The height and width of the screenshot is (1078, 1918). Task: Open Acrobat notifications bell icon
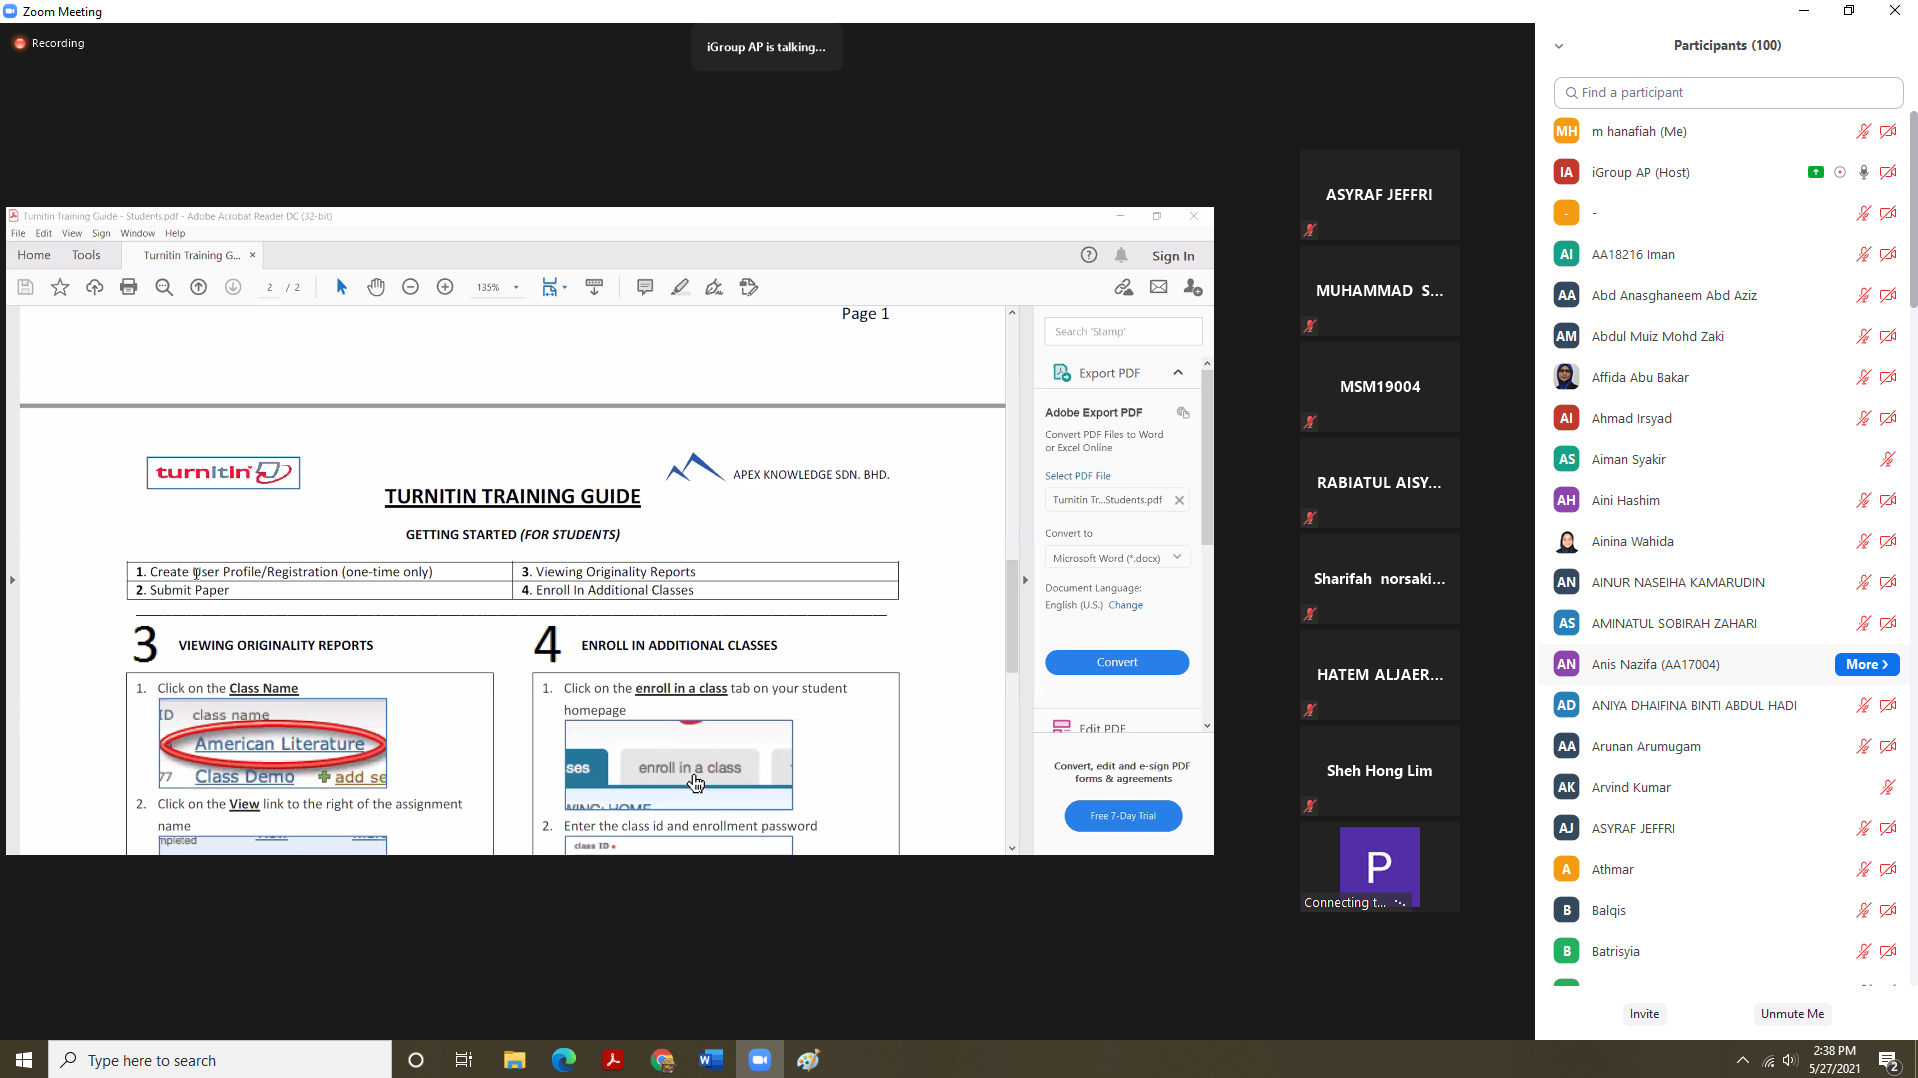point(1121,255)
